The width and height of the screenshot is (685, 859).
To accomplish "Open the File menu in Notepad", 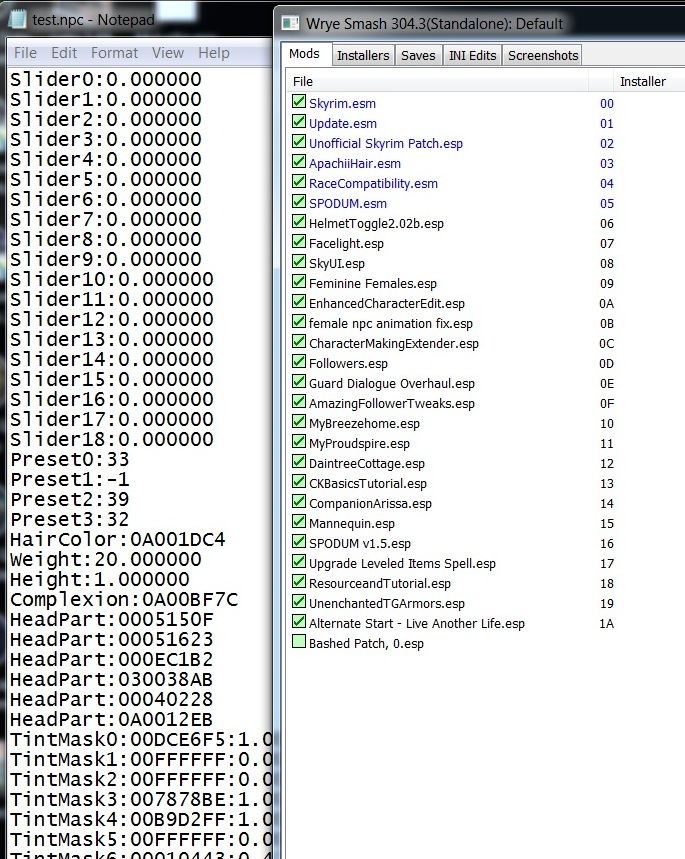I will click(26, 53).
